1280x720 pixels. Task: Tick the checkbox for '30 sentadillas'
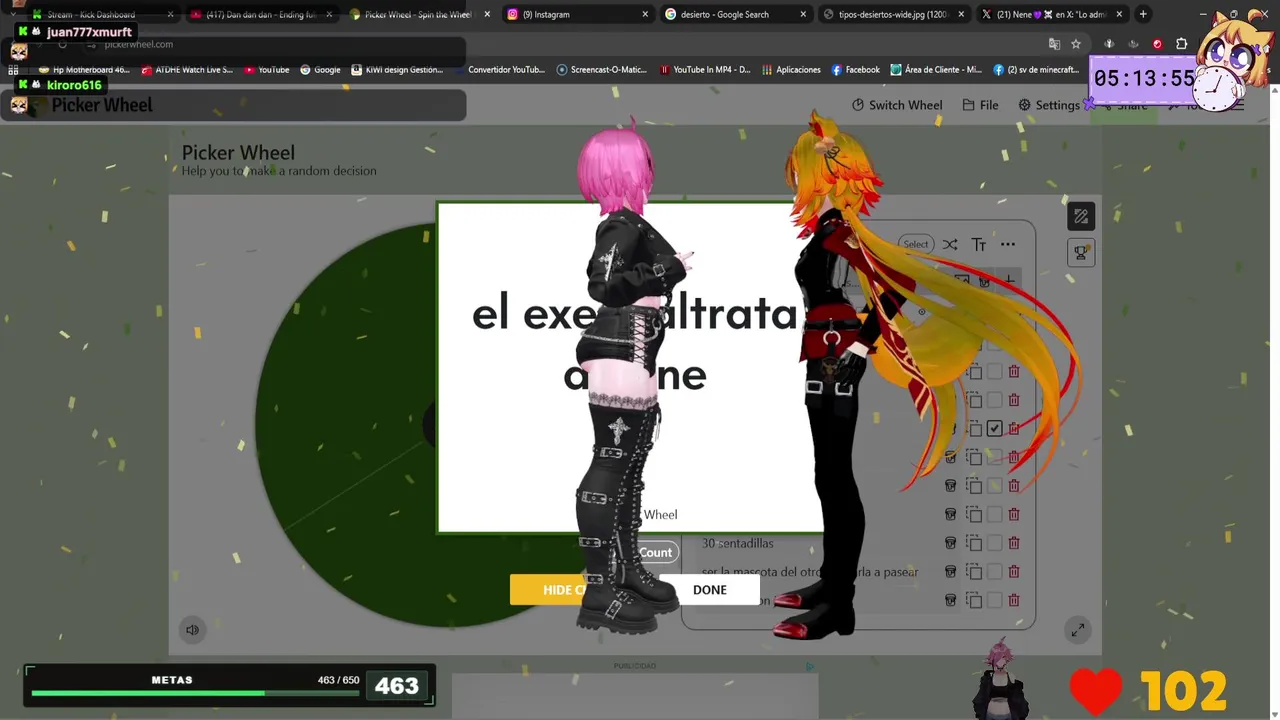994,543
